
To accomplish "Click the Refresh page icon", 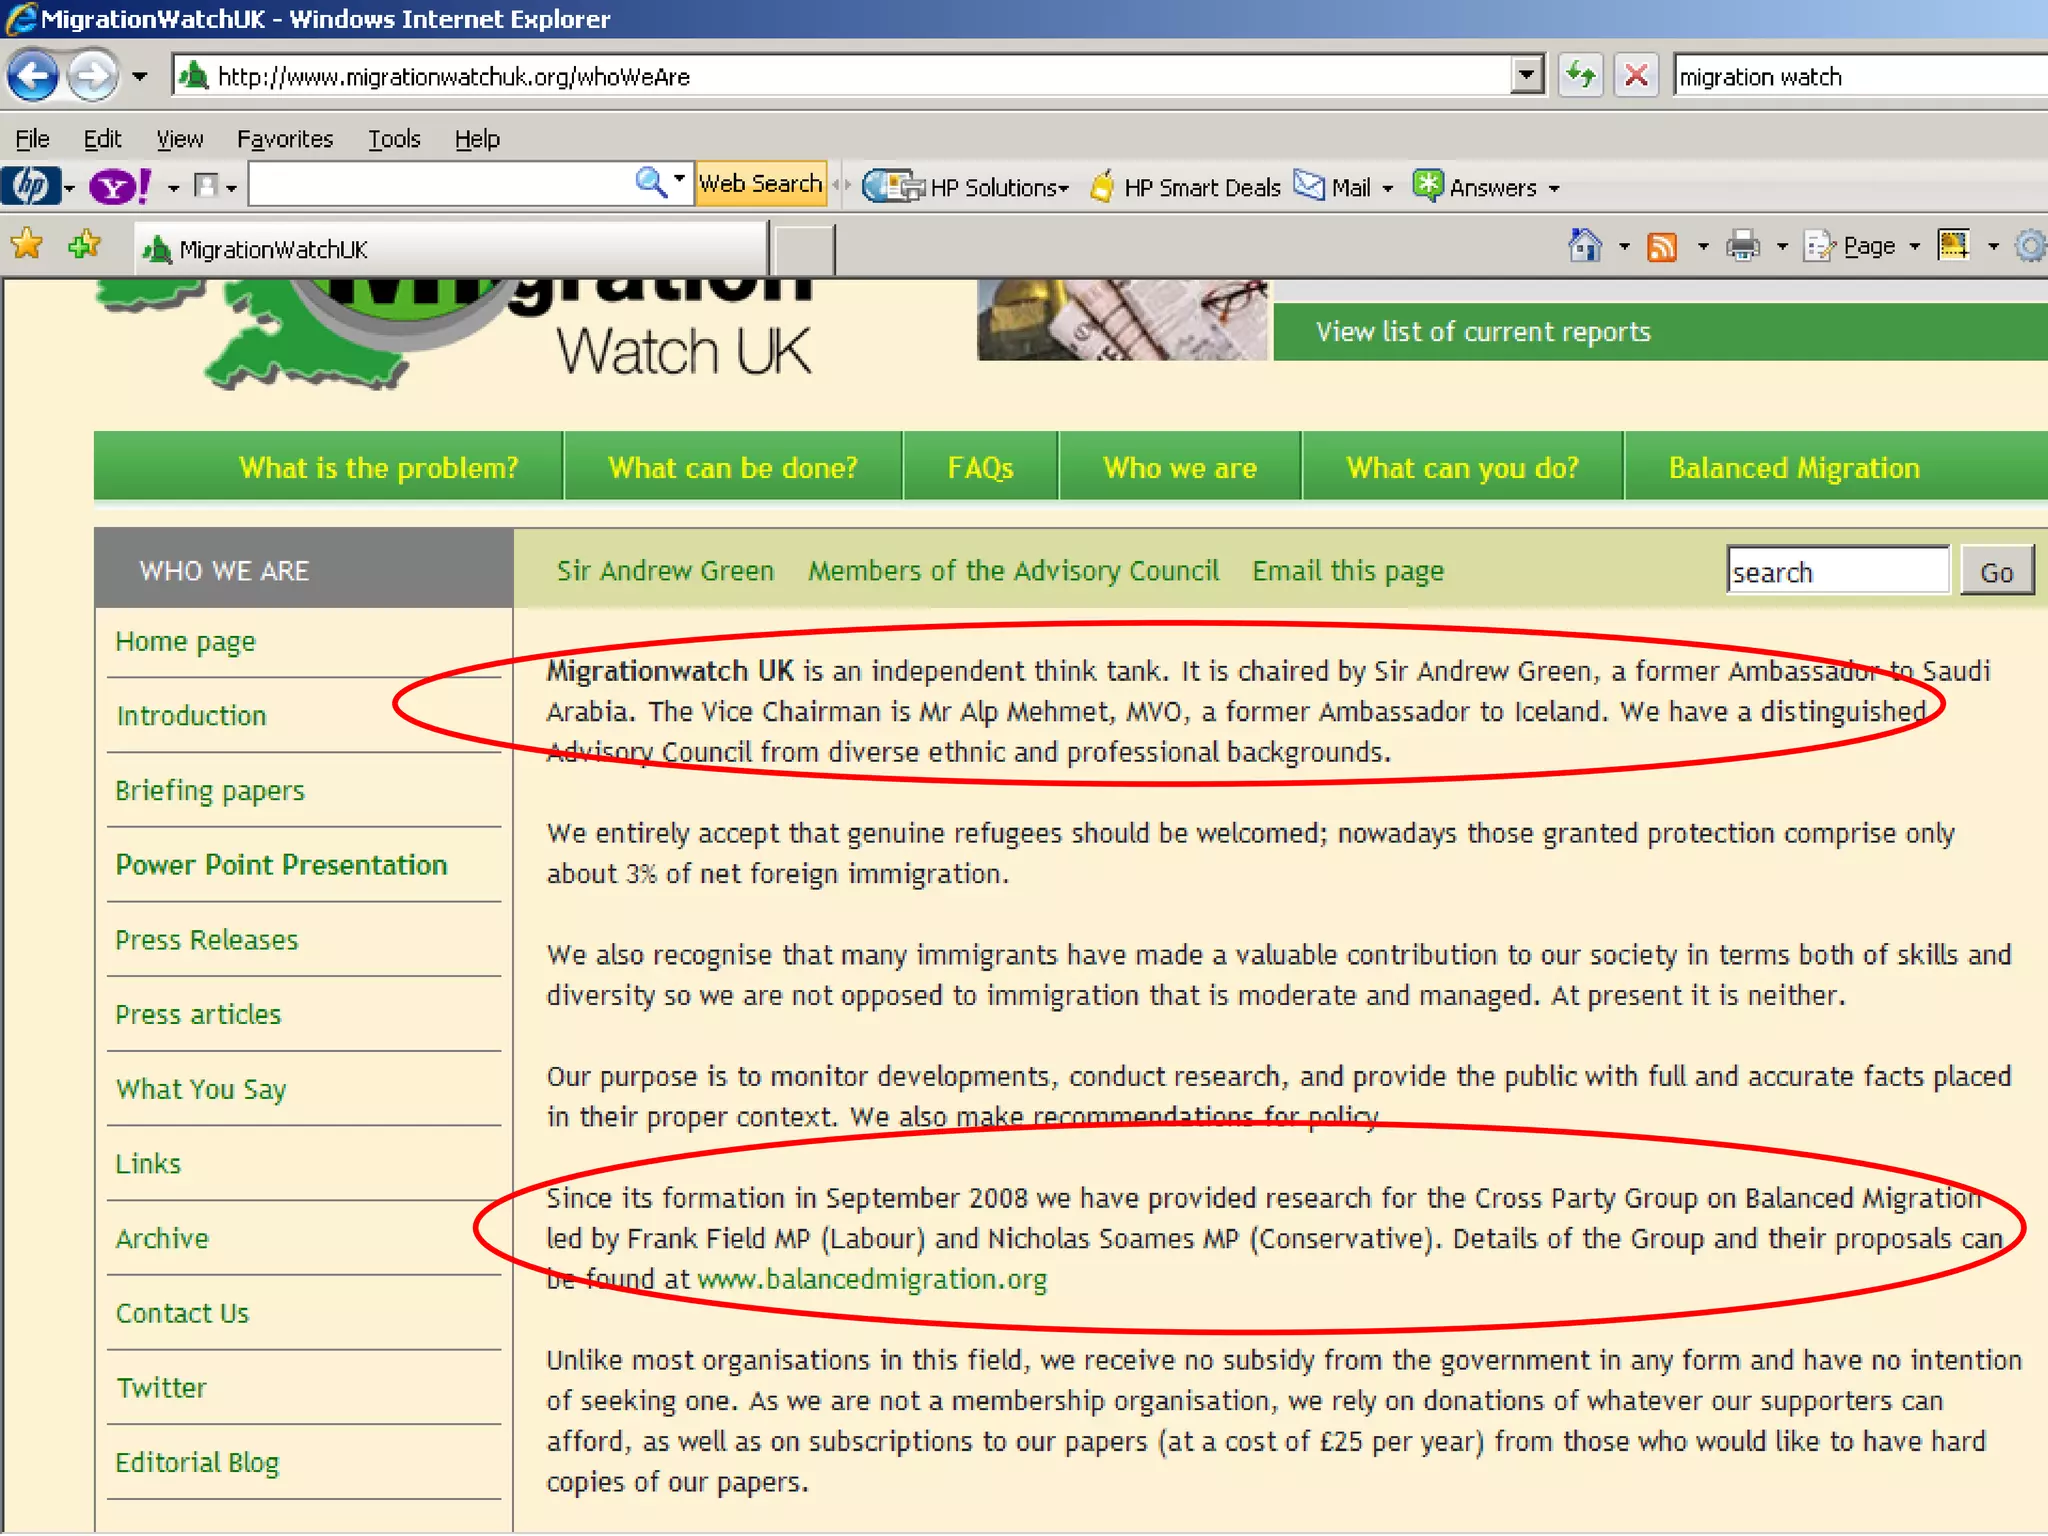I will click(x=1581, y=76).
